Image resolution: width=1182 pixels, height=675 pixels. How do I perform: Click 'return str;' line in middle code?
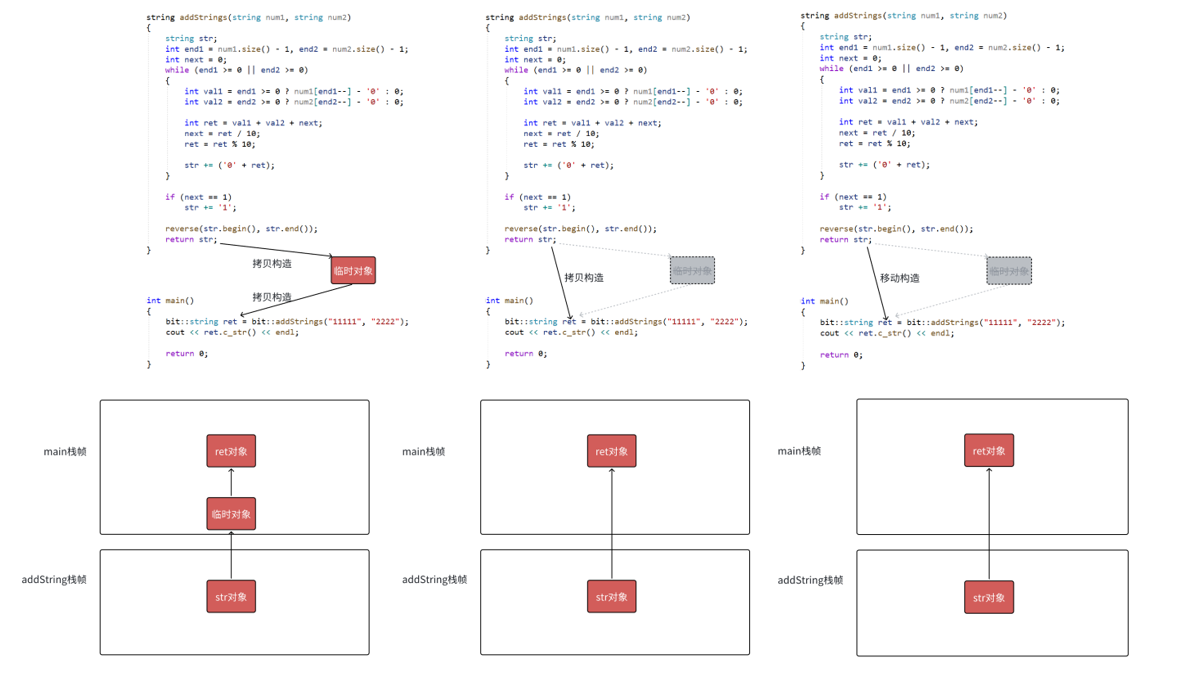531,239
